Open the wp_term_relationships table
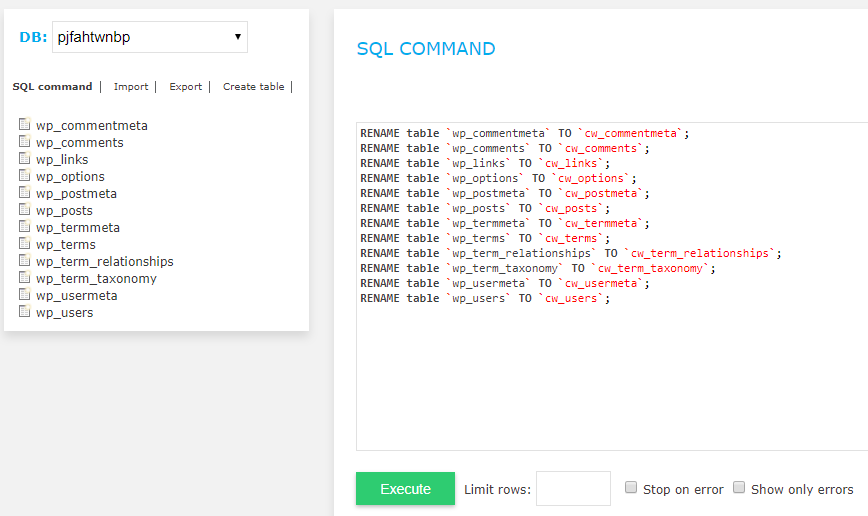The height and width of the screenshot is (516, 868). [105, 261]
